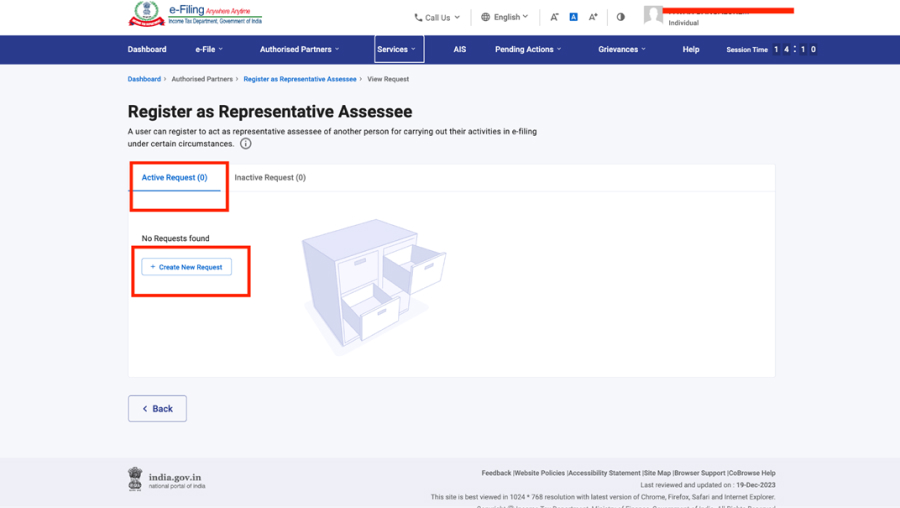Decrease font size with A- icon

(x=554, y=17)
